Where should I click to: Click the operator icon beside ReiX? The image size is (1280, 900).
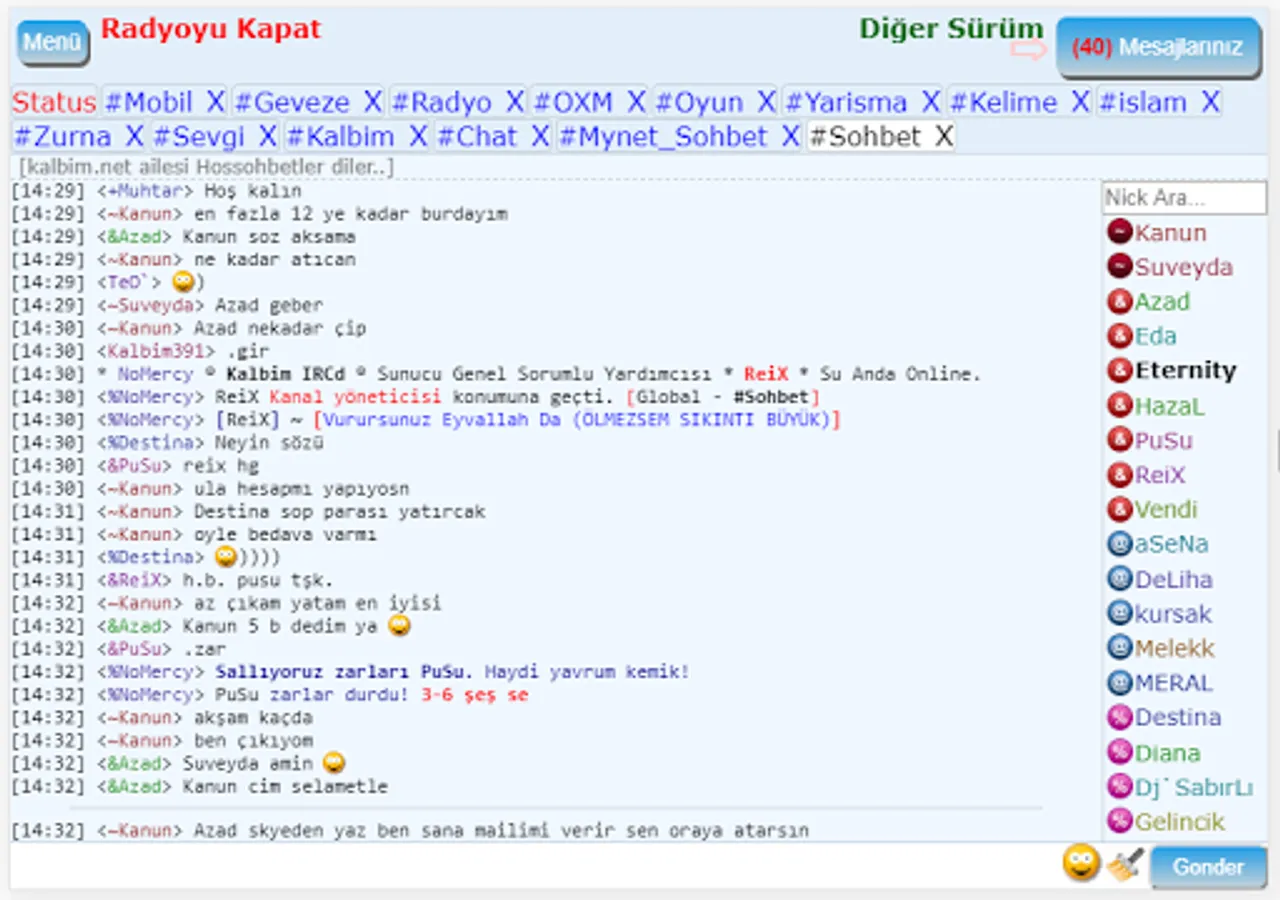(1119, 475)
